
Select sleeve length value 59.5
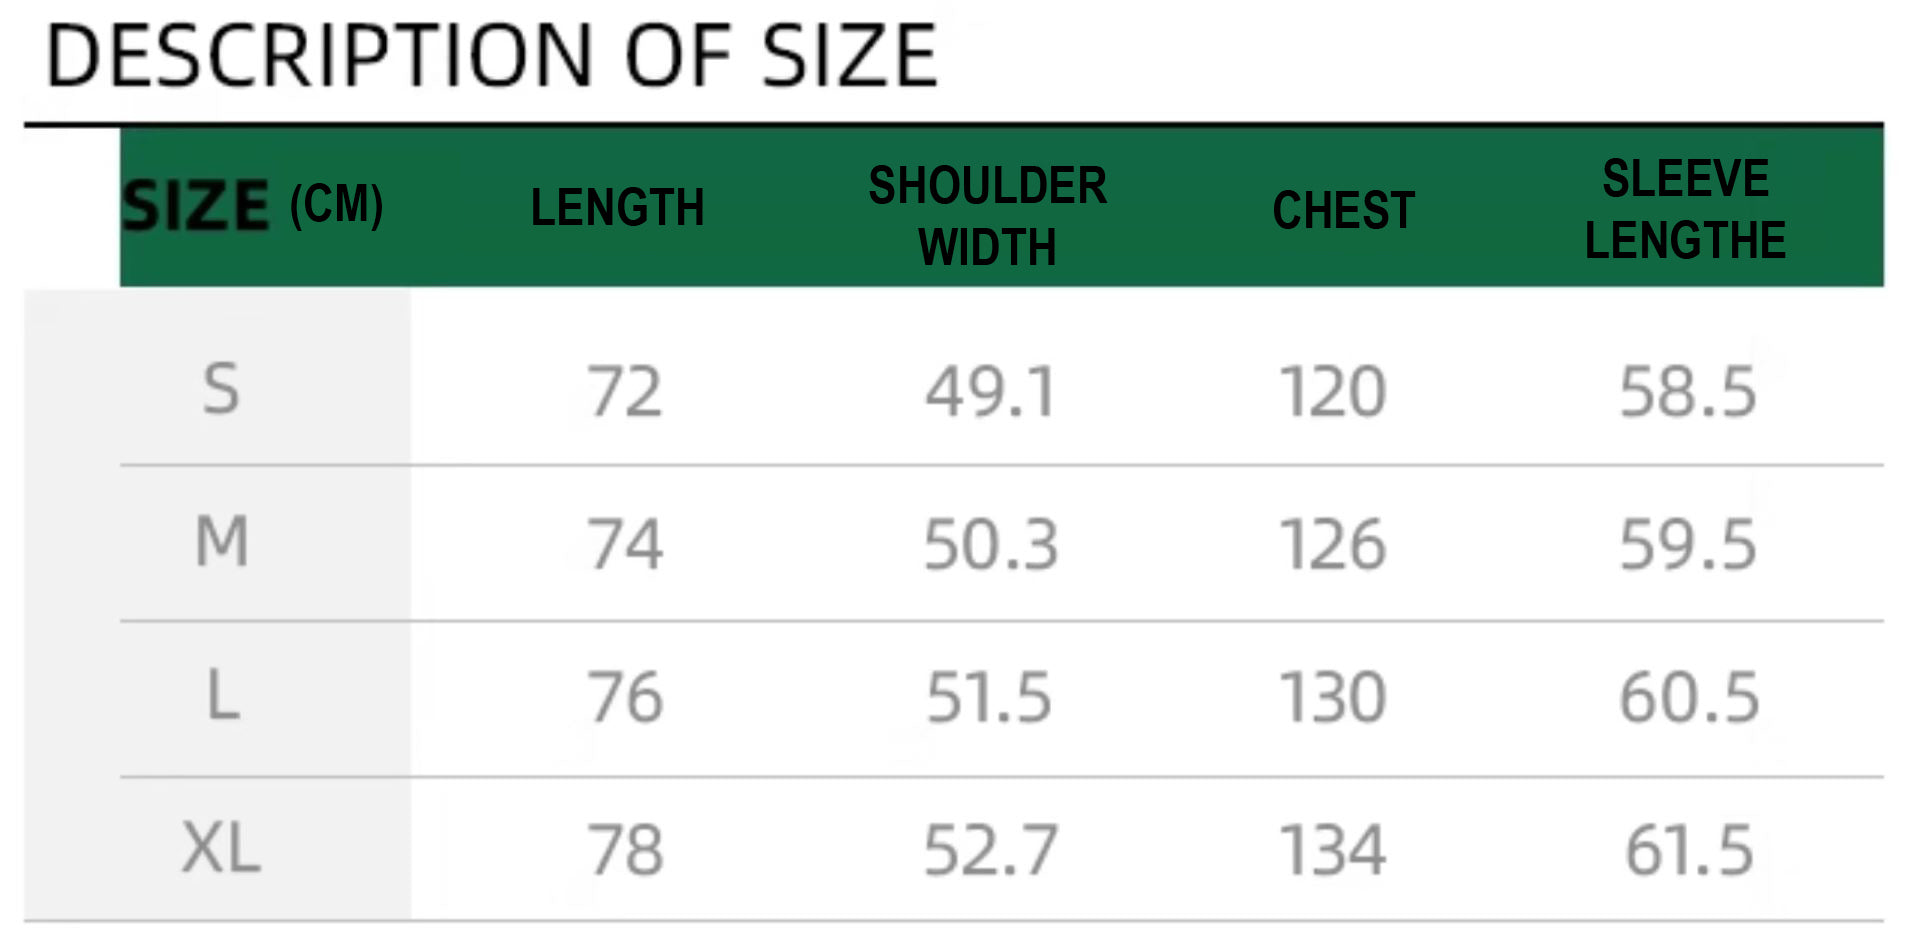pyautogui.click(x=1687, y=545)
